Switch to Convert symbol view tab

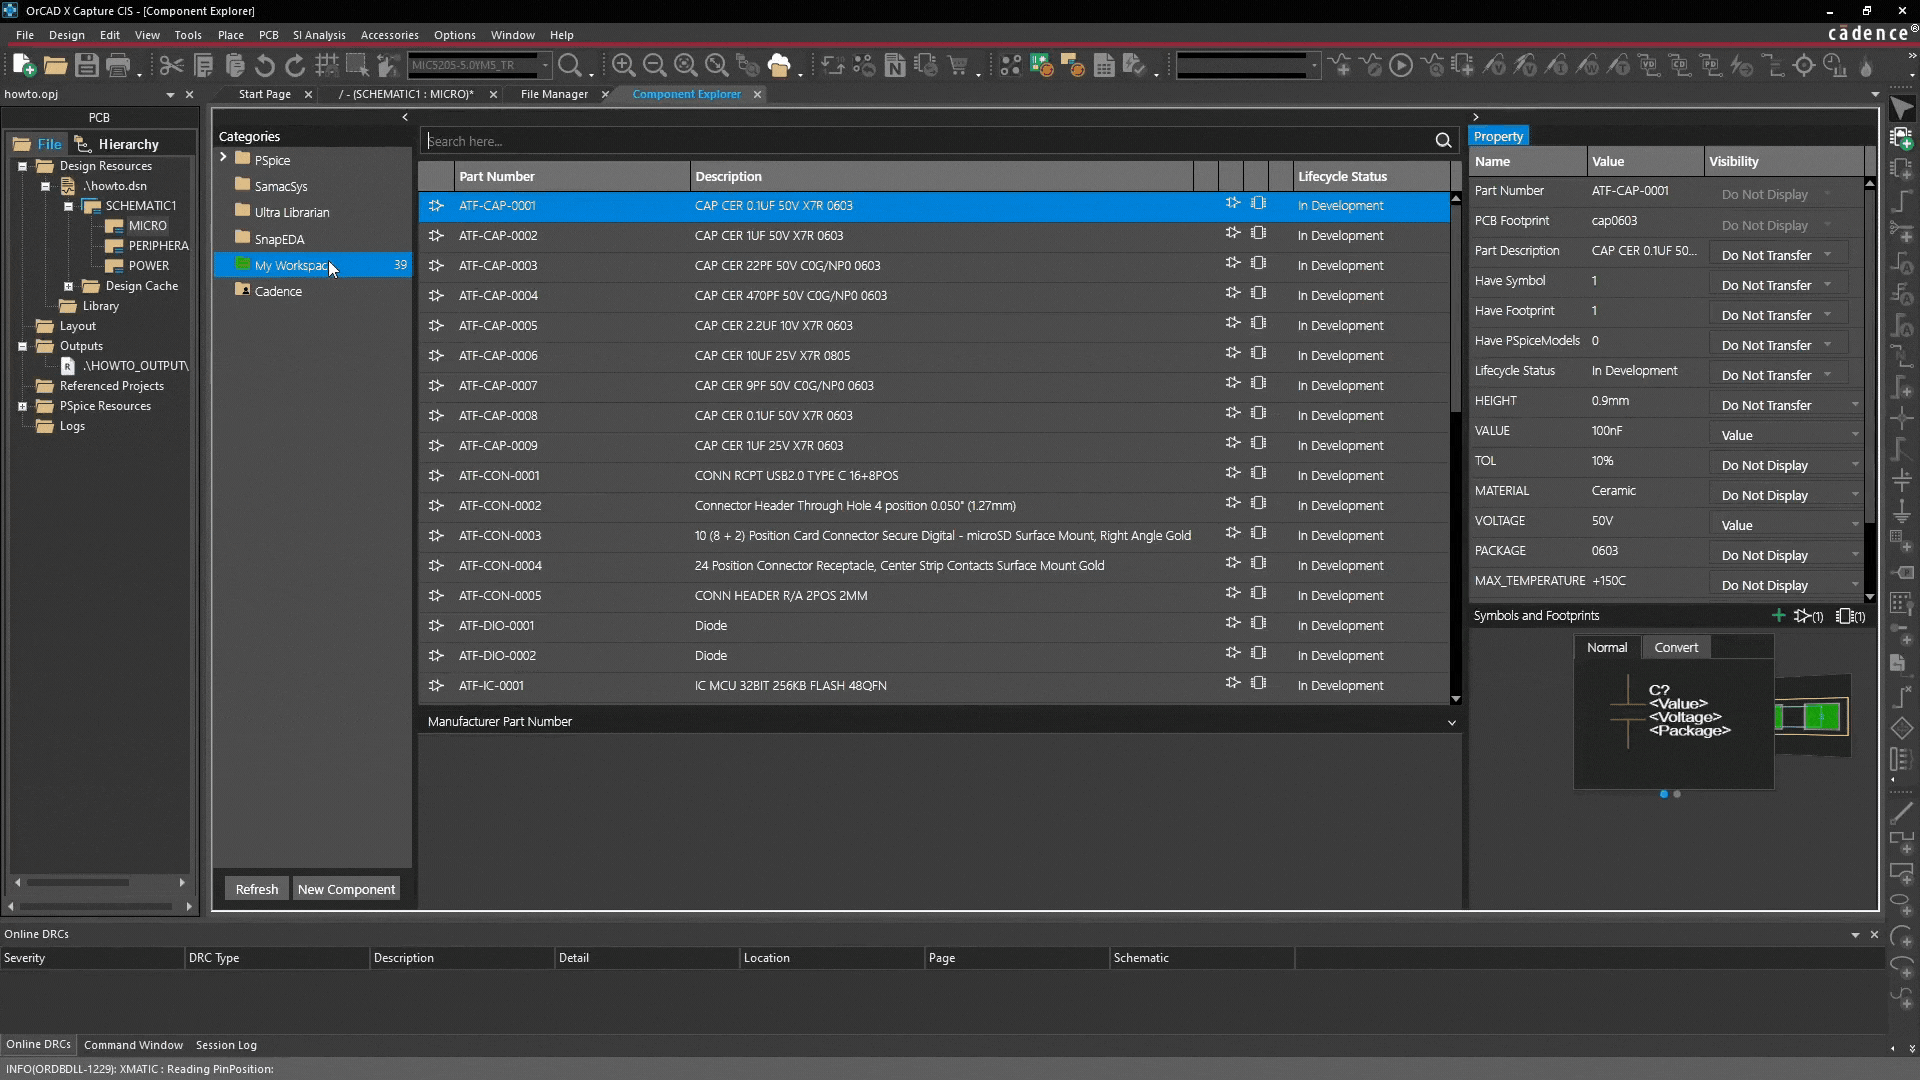pos(1675,647)
